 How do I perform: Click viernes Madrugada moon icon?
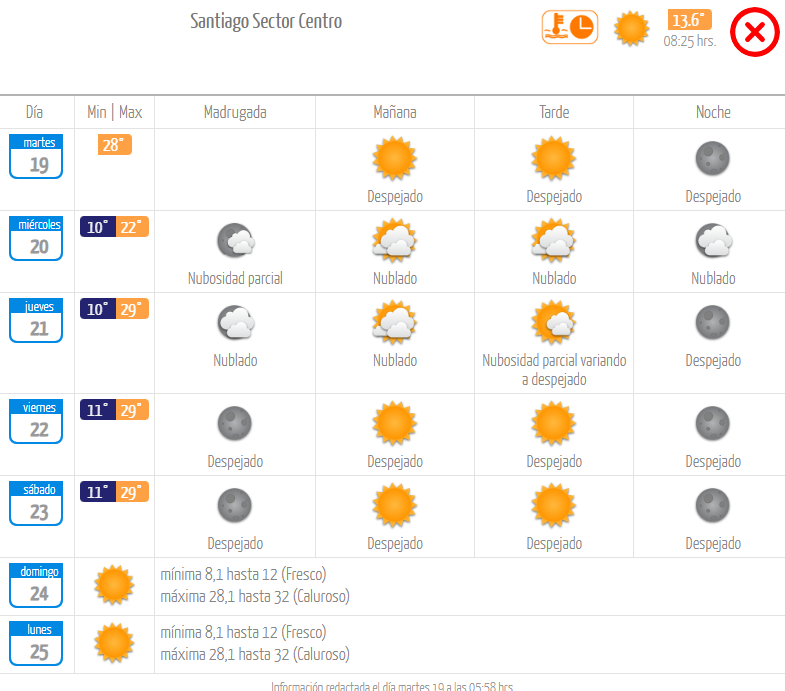coord(235,424)
